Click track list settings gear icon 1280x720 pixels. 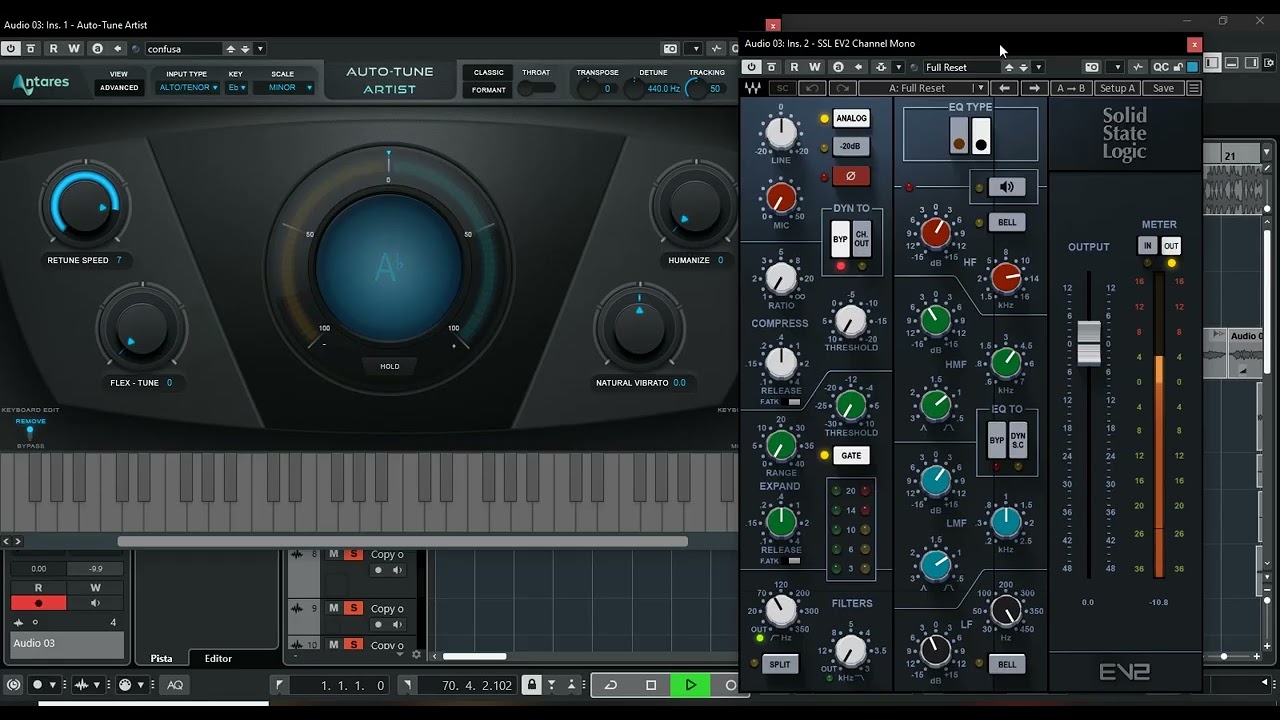[417, 655]
